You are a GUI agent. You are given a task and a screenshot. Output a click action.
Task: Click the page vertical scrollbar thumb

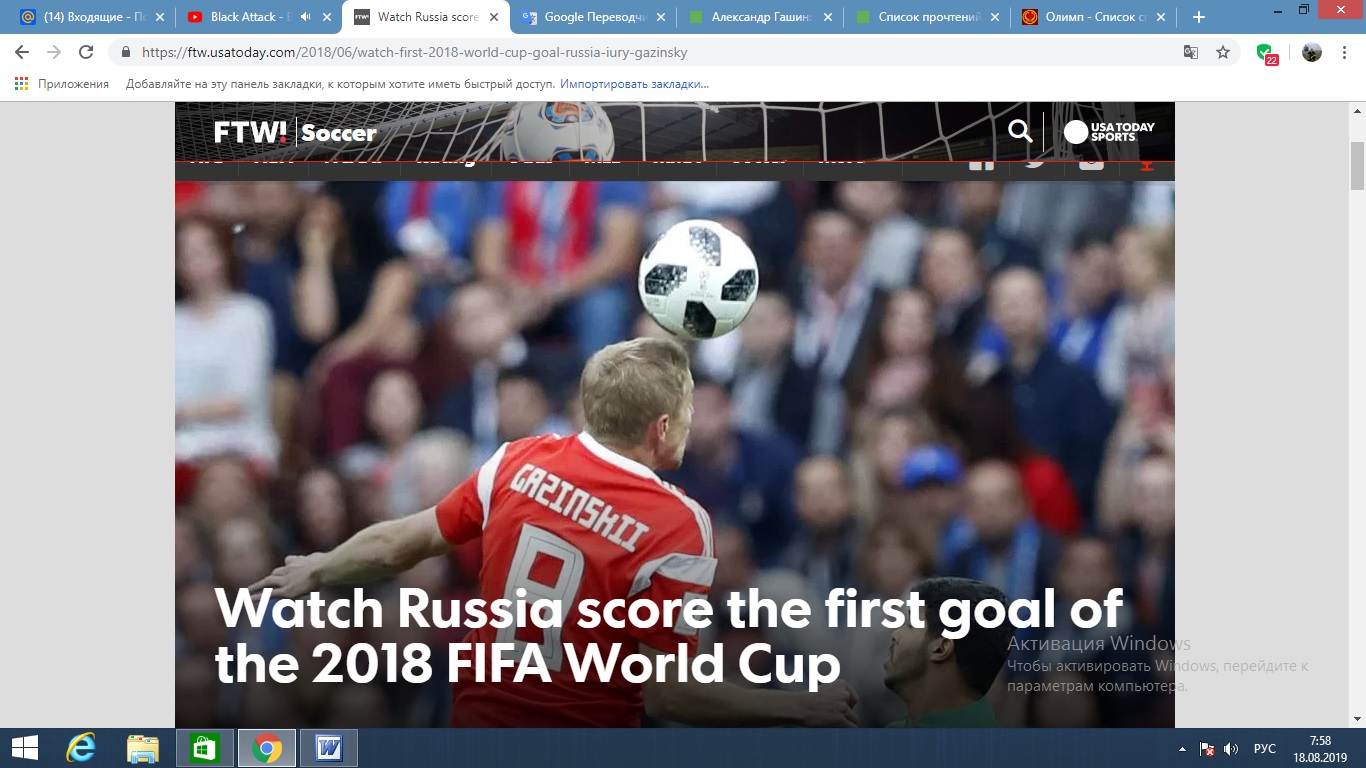pyautogui.click(x=1357, y=165)
